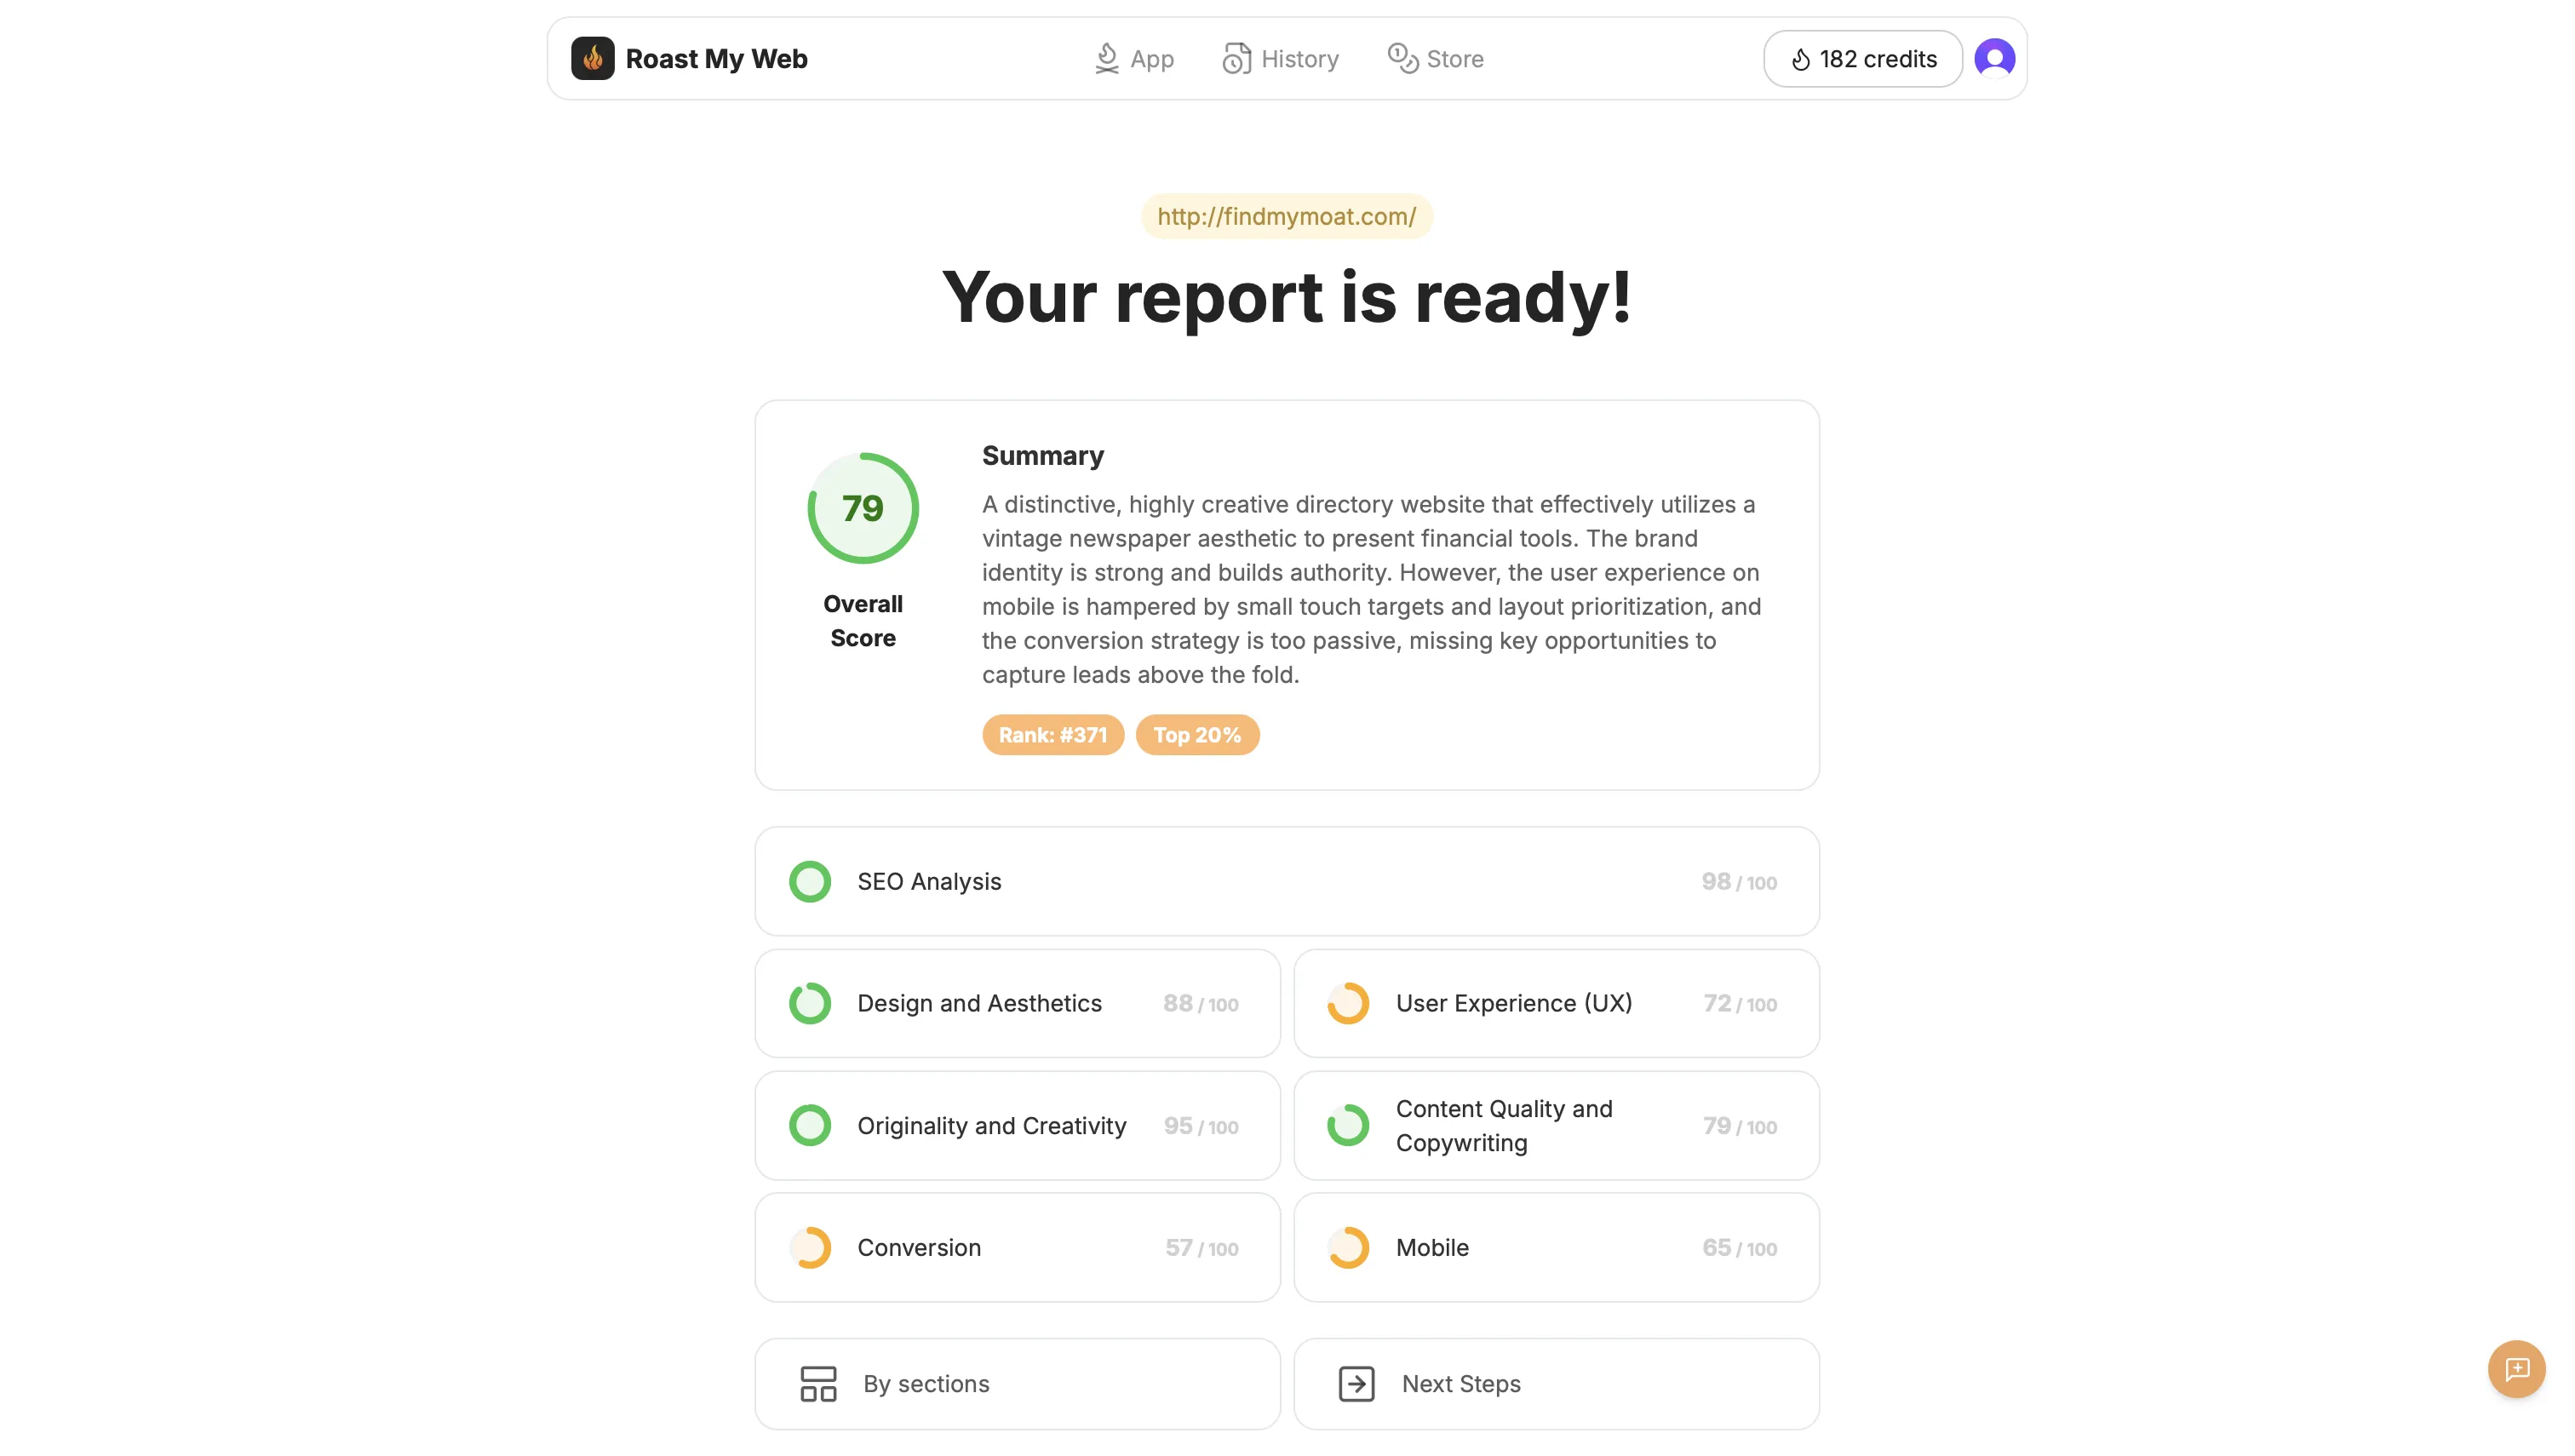The width and height of the screenshot is (2575, 1456).
Task: Open the Store page
Action: [x=1435, y=58]
